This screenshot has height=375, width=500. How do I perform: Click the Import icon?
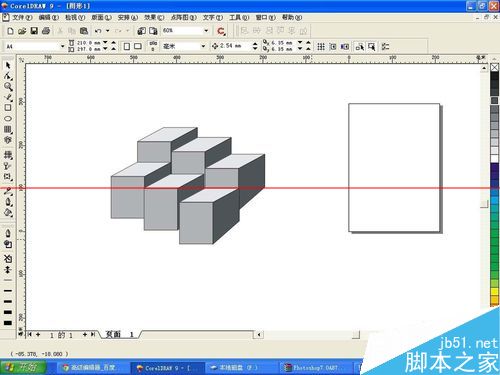click(141, 31)
